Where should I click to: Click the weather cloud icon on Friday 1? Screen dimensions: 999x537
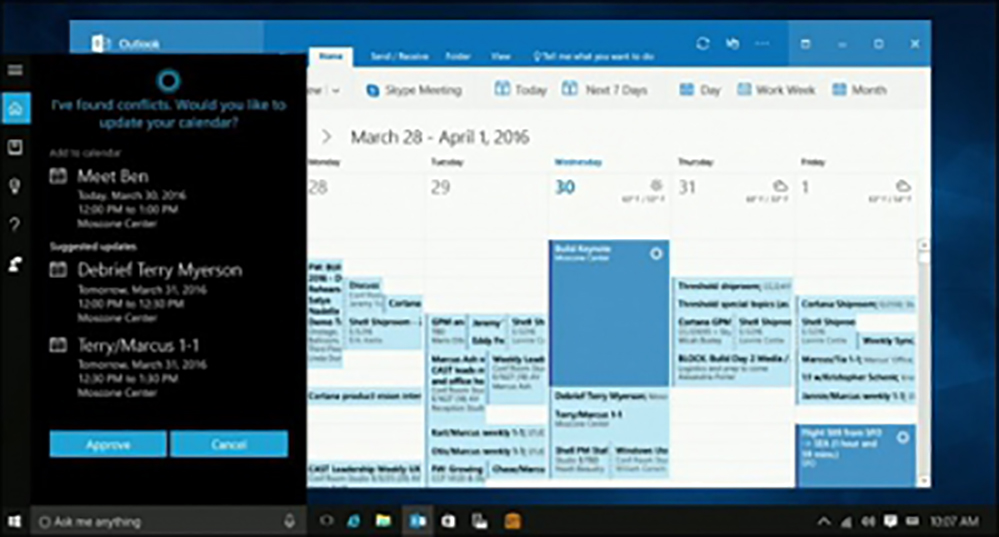pyautogui.click(x=903, y=186)
